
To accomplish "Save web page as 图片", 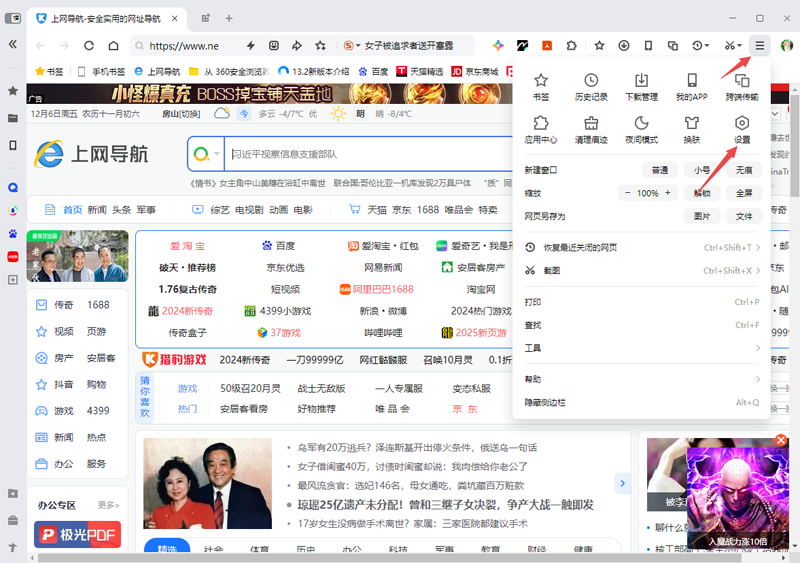I will pos(702,216).
